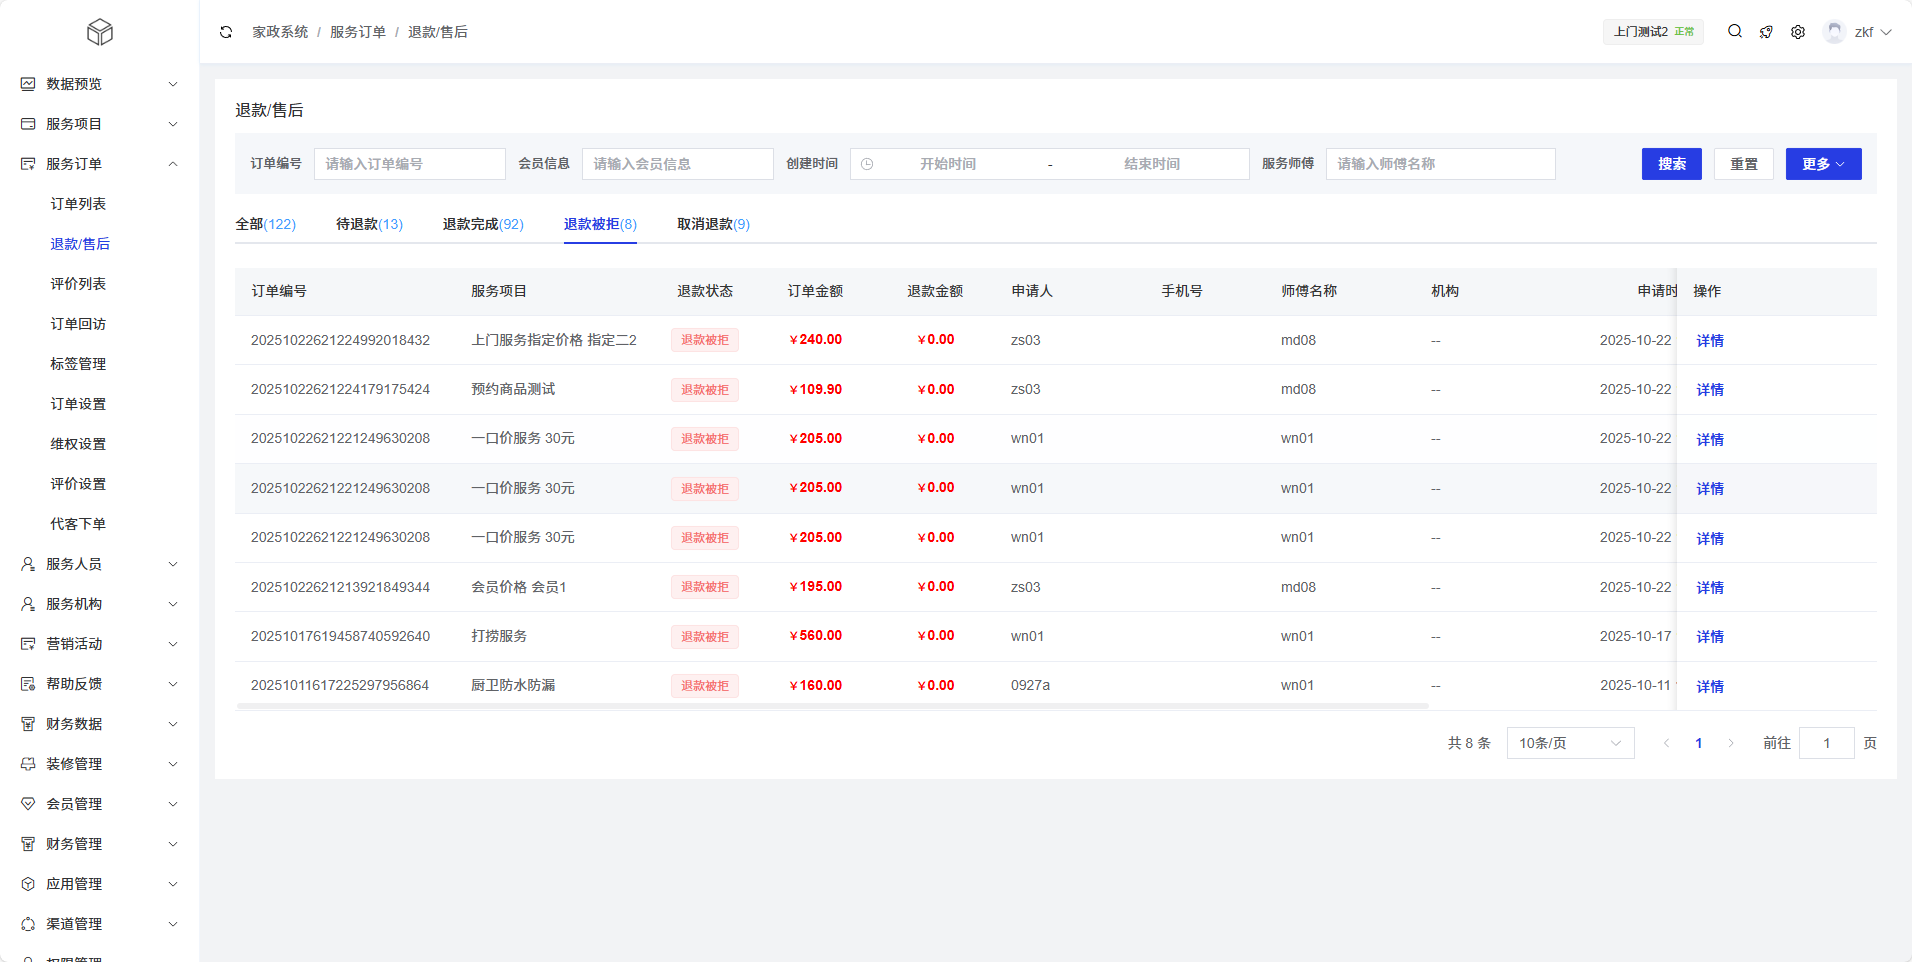Open the search magnifier icon in header
1912x962 pixels.
coord(1735,32)
